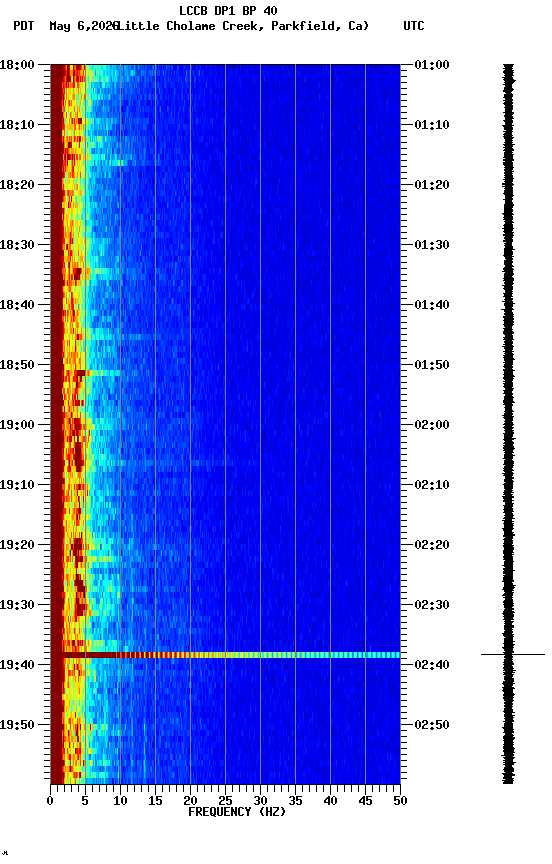Click the '19:20' PDT time label
Viewport: 552px width, 864px height.
[x=17, y=546]
